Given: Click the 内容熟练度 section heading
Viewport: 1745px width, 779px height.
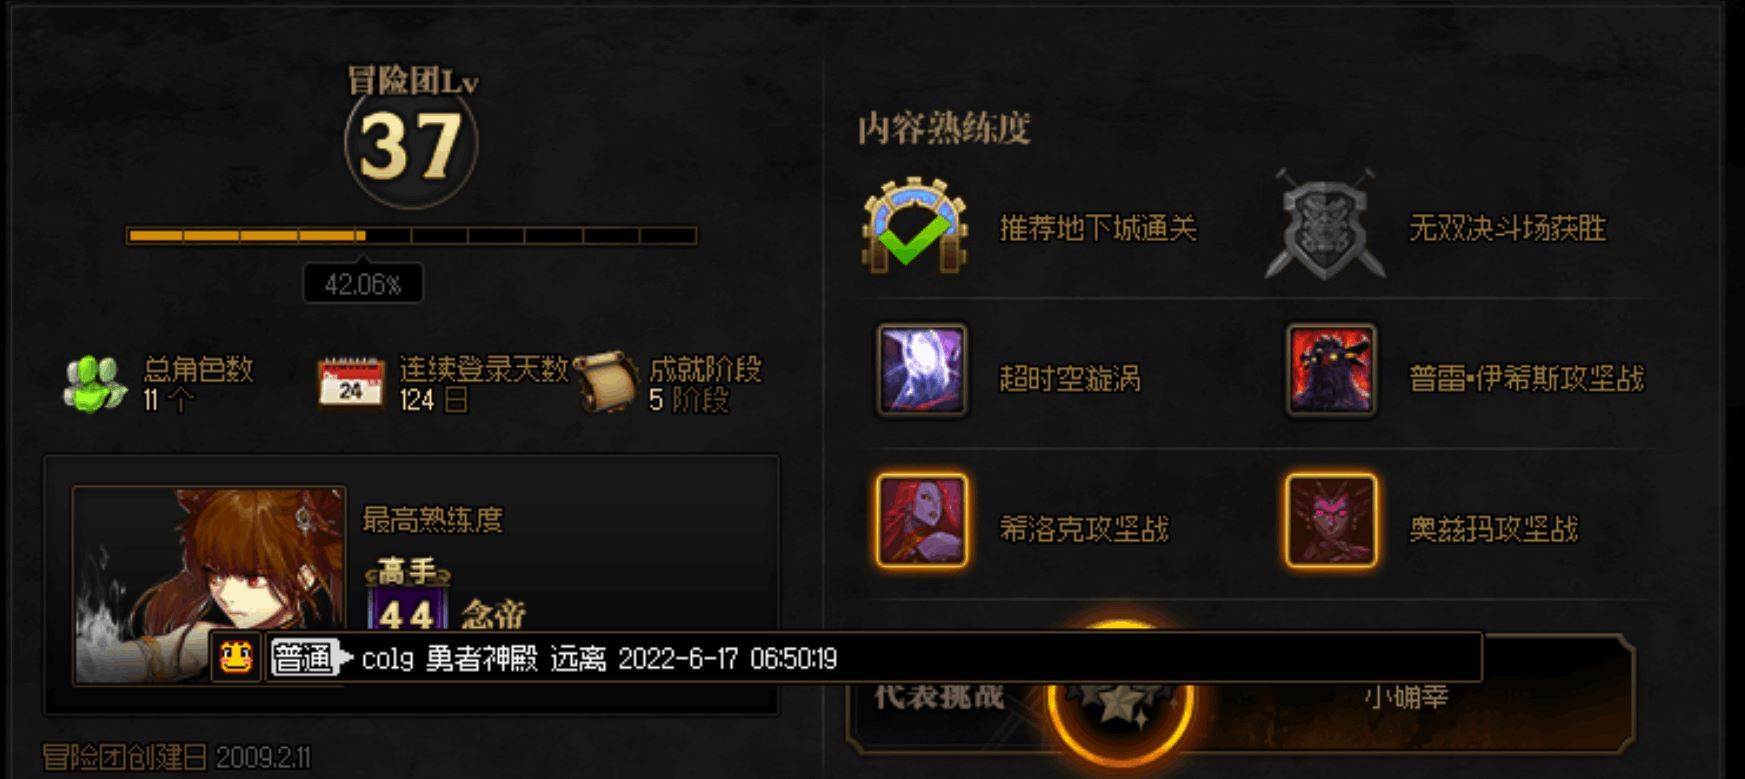Looking at the screenshot, I should tap(943, 128).
